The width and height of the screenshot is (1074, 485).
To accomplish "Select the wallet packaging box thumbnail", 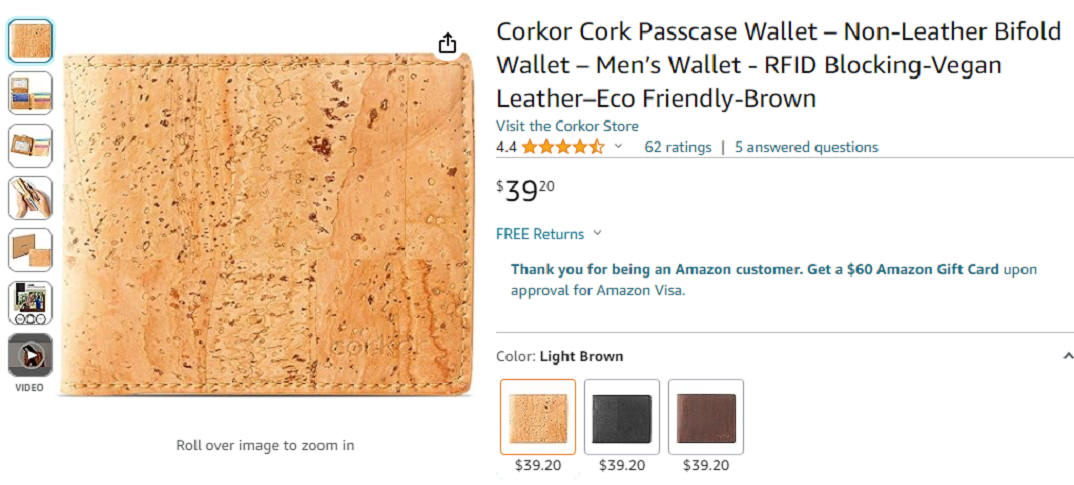I will click(x=30, y=250).
